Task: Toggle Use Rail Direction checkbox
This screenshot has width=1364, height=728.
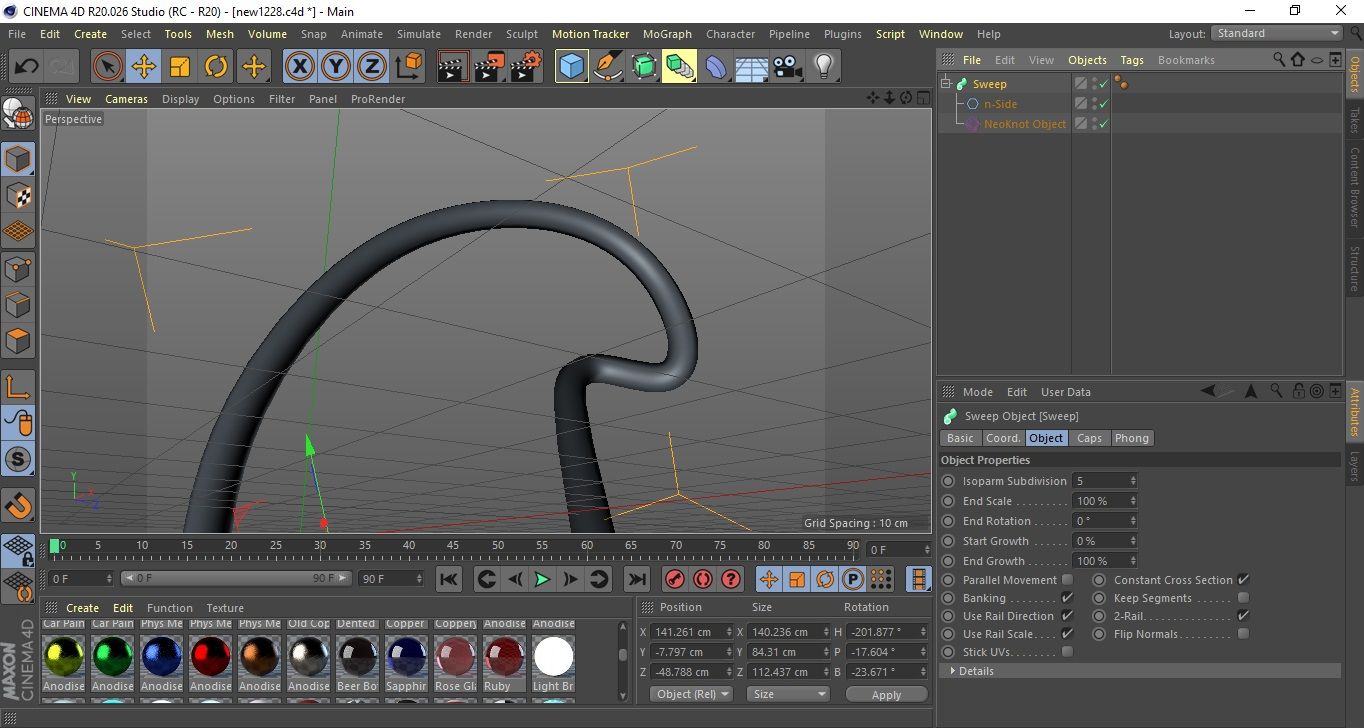Action: tap(1067, 616)
